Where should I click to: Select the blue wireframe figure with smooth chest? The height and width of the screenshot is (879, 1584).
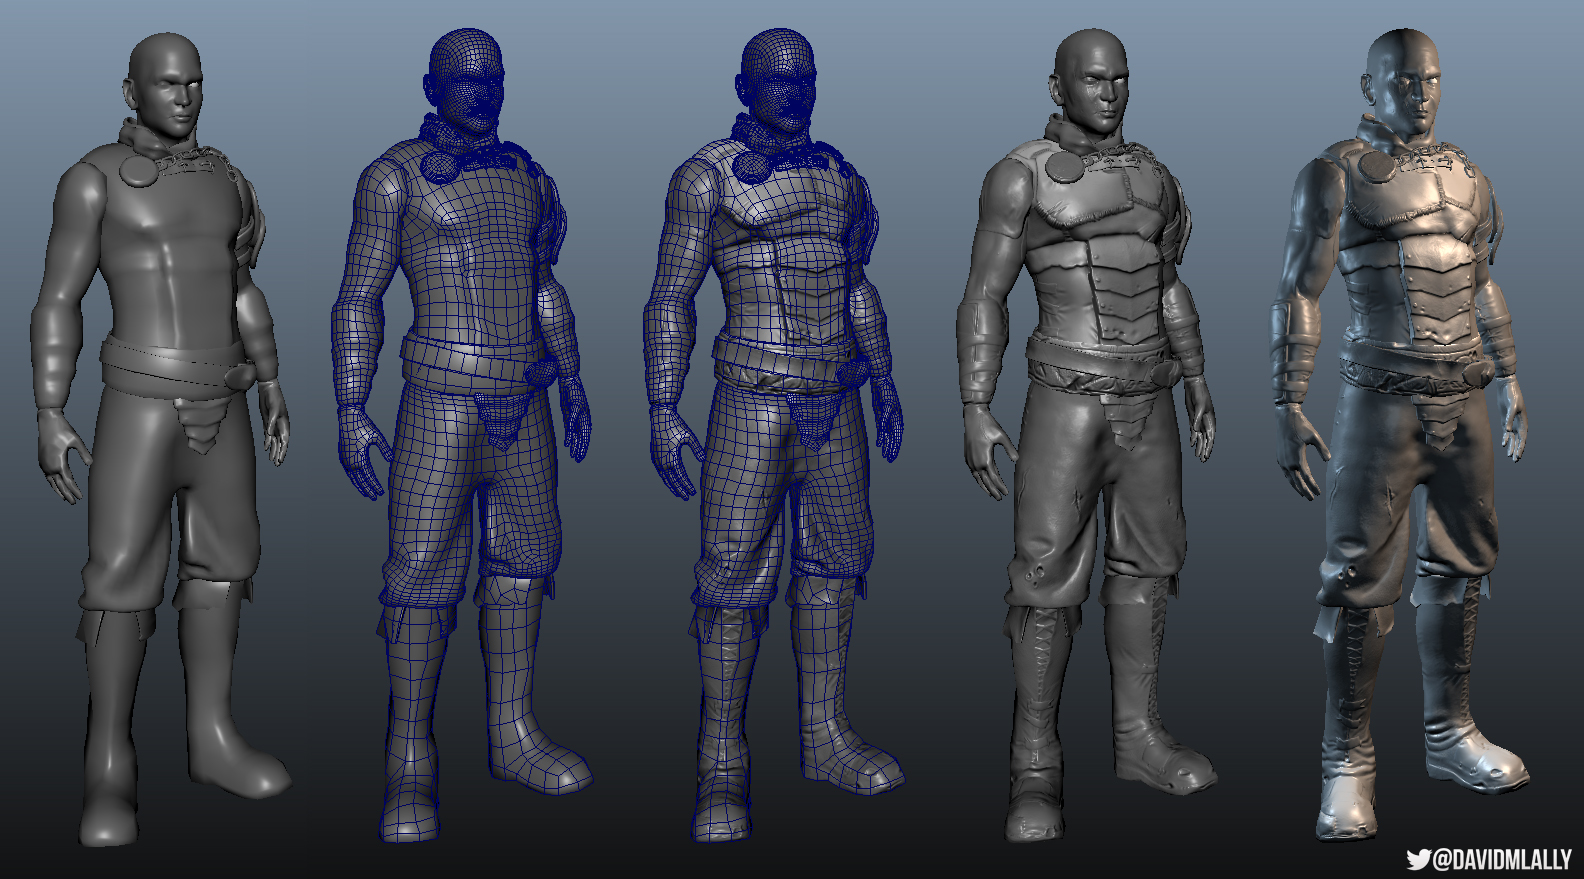click(x=462, y=435)
